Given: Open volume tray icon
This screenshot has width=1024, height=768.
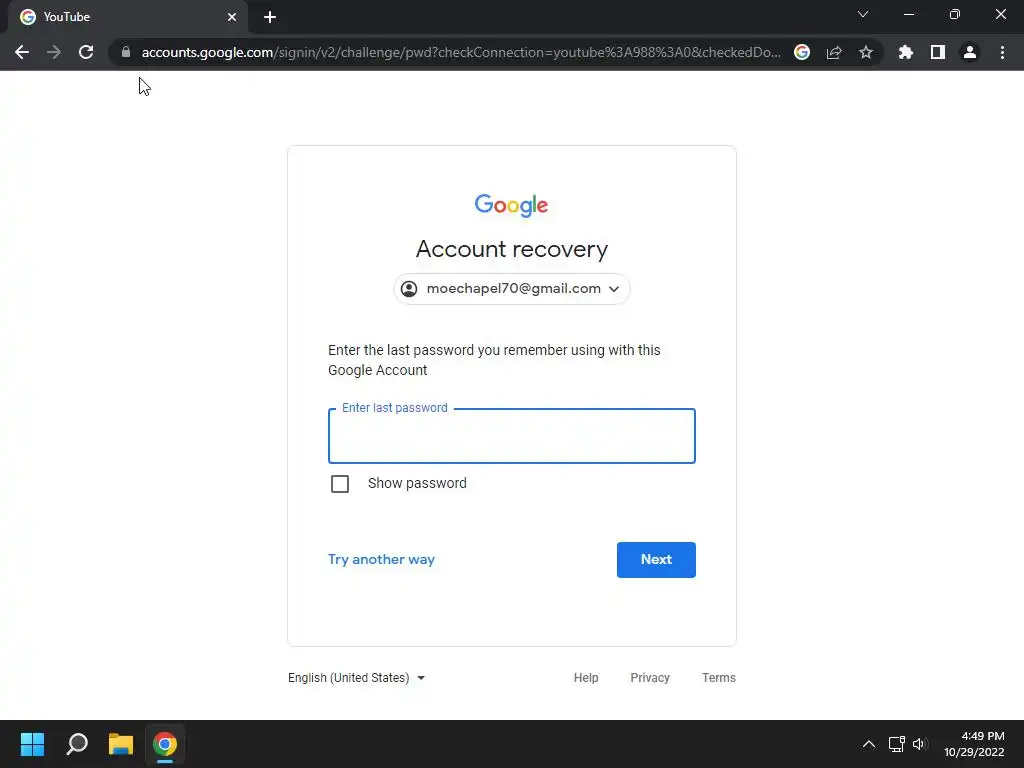Looking at the screenshot, I should click(x=920, y=744).
